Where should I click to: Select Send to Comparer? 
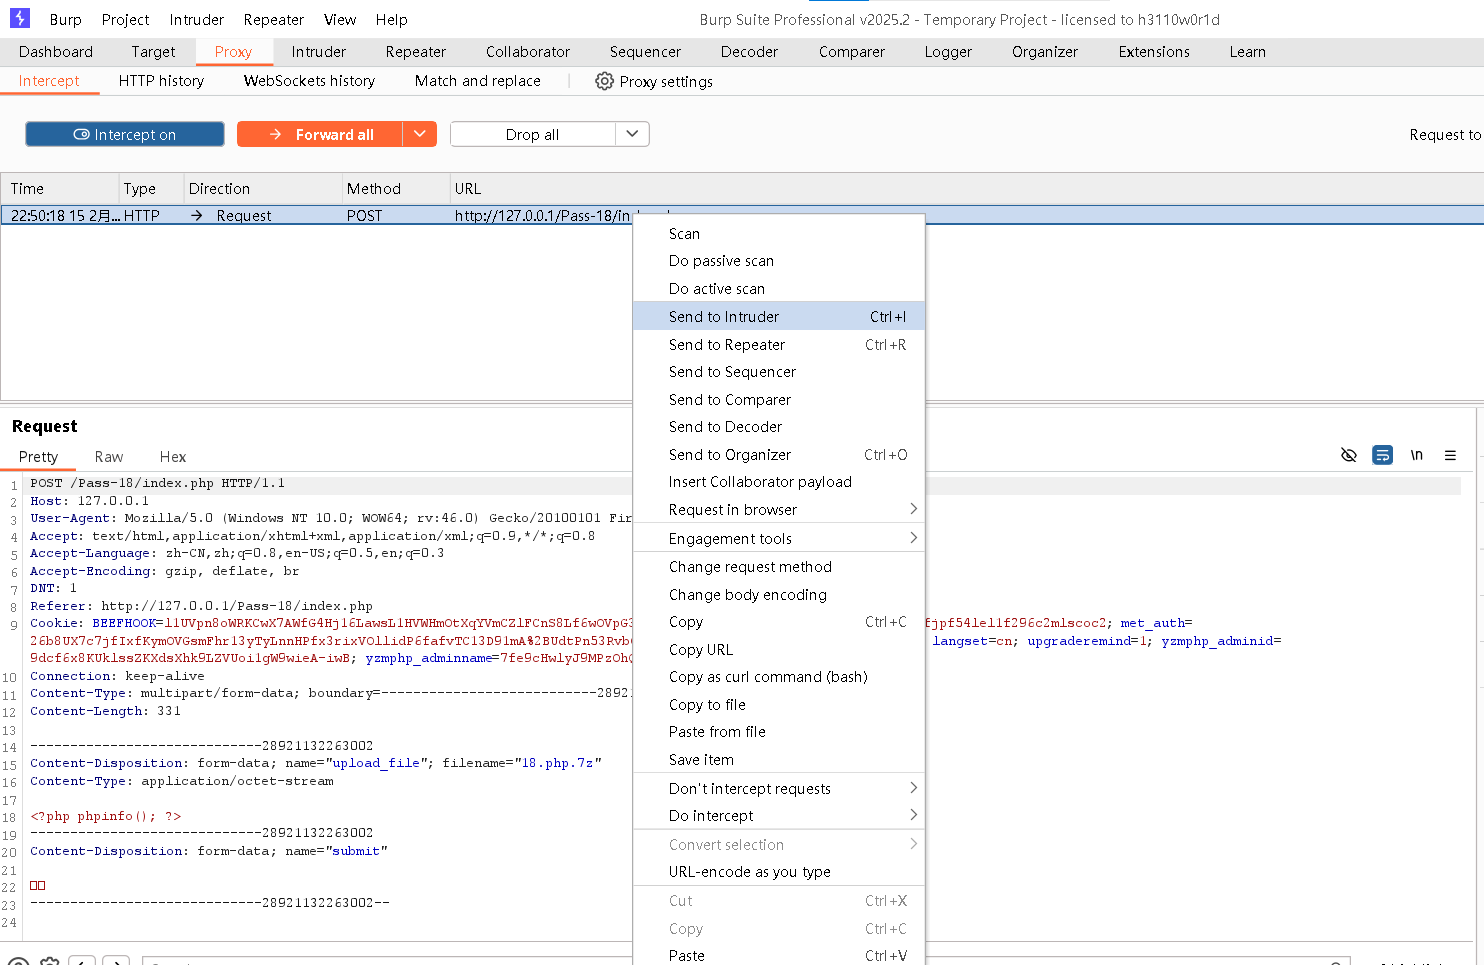point(779,399)
